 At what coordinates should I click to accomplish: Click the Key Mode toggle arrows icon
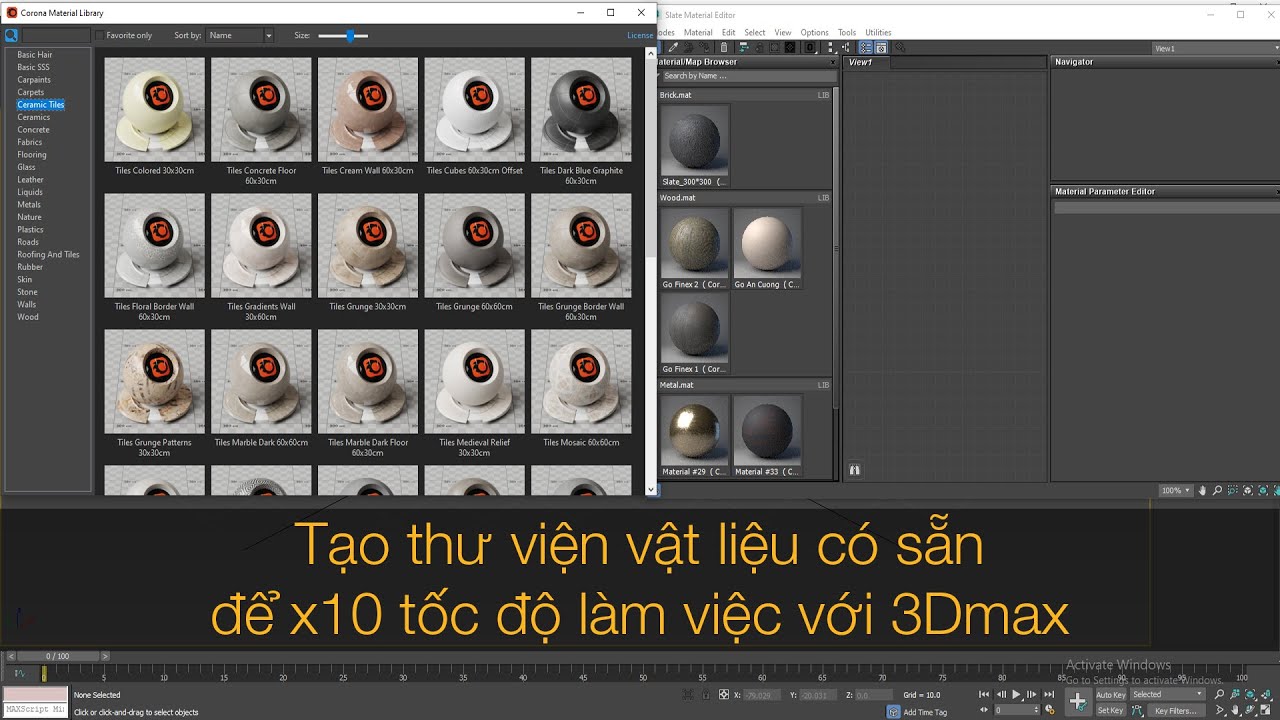coord(983,710)
